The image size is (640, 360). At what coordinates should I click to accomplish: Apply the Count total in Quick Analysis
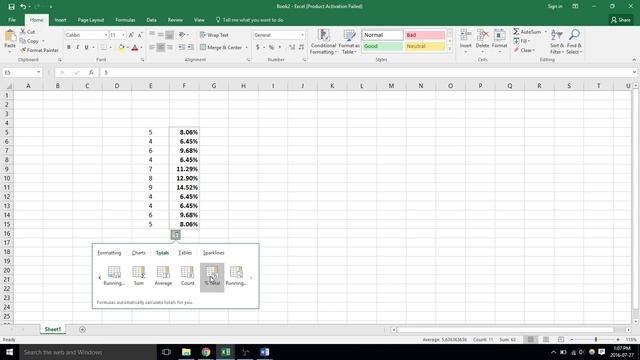click(x=187, y=276)
